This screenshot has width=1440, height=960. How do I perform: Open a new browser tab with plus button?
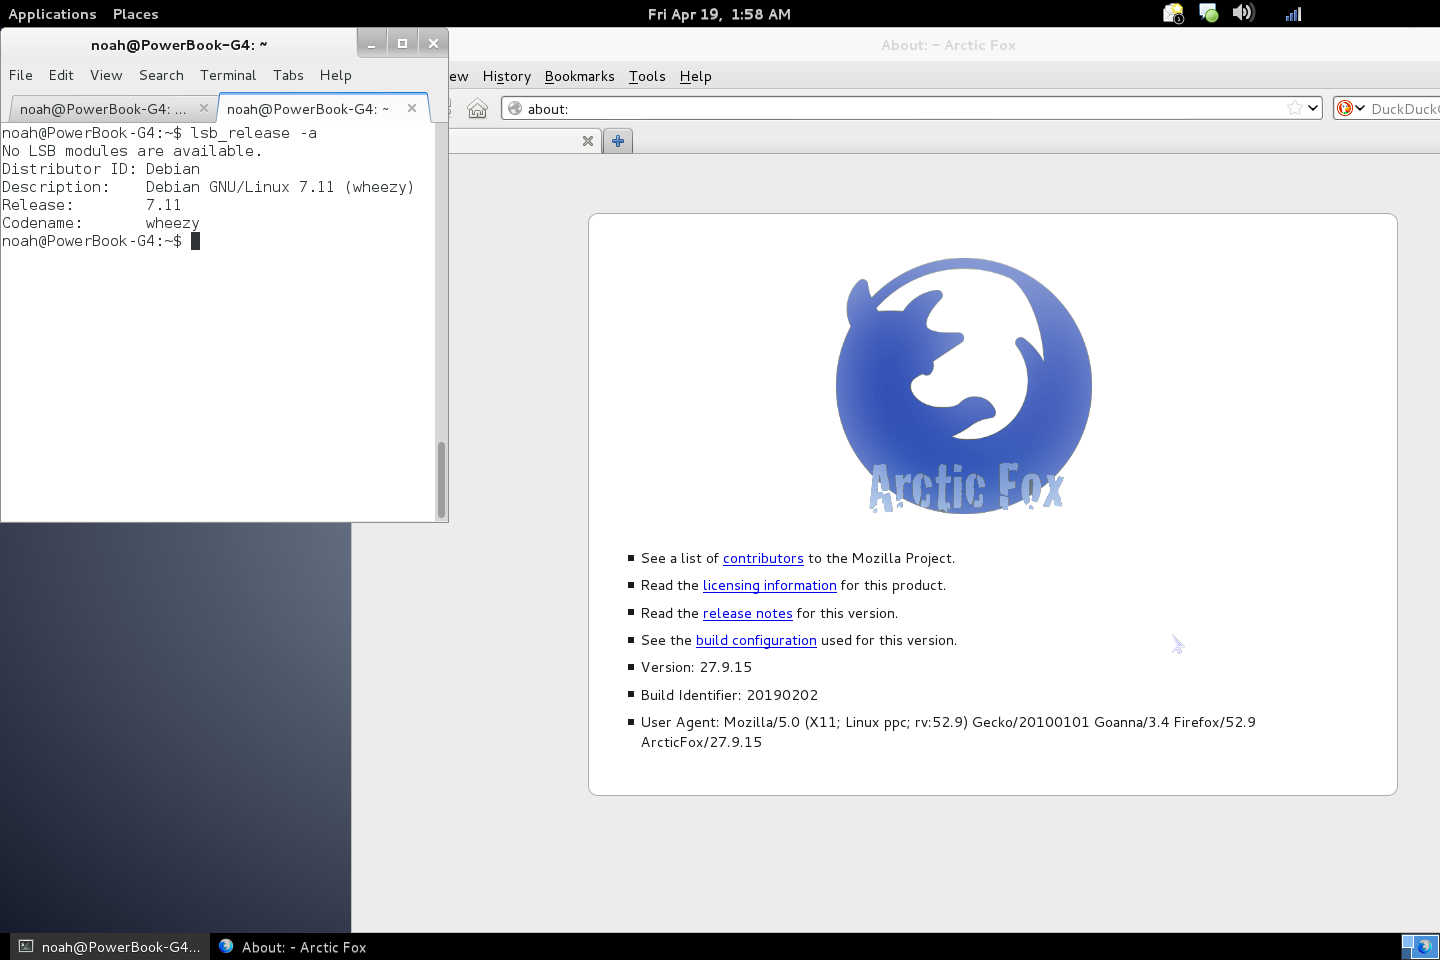(x=618, y=141)
